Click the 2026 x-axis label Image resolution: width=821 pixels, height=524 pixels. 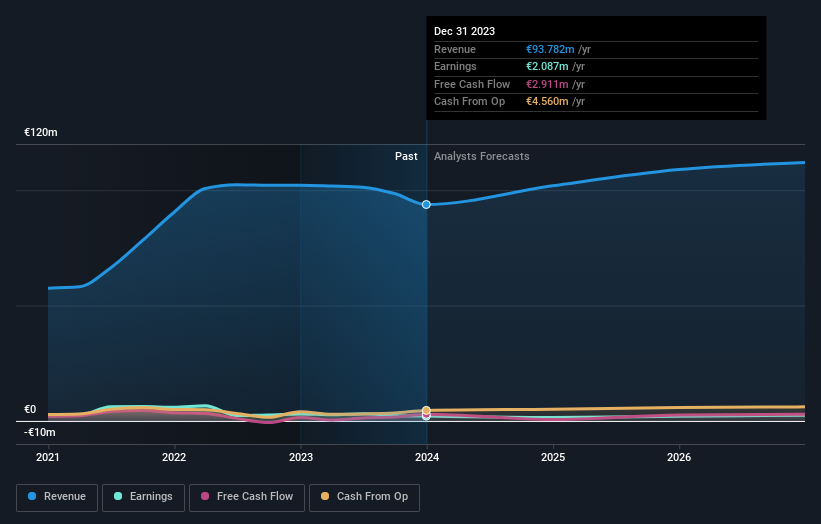pos(679,458)
